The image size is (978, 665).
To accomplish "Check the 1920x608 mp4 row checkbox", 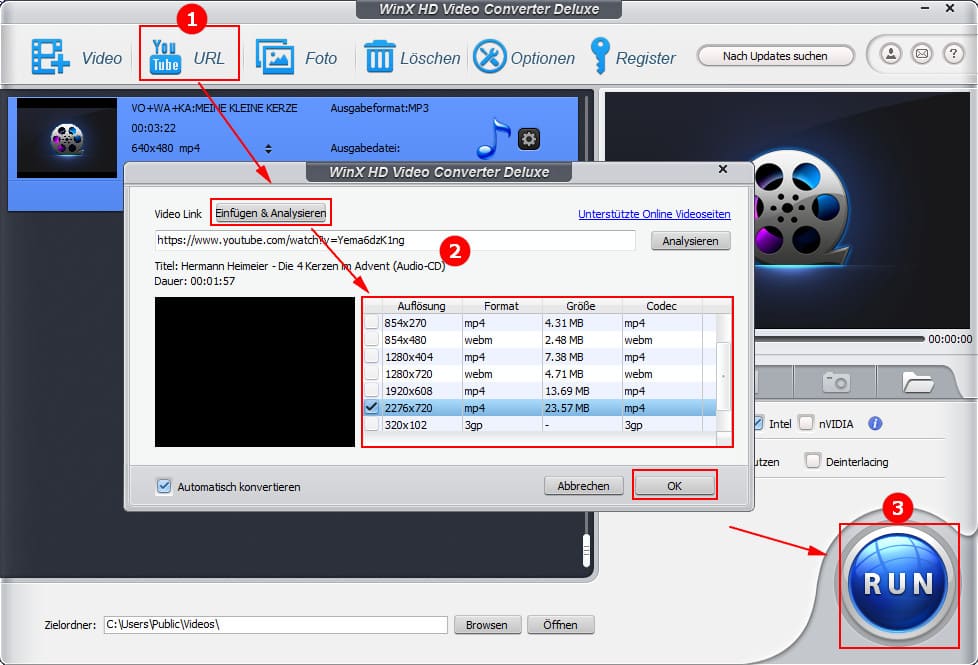I will point(372,390).
